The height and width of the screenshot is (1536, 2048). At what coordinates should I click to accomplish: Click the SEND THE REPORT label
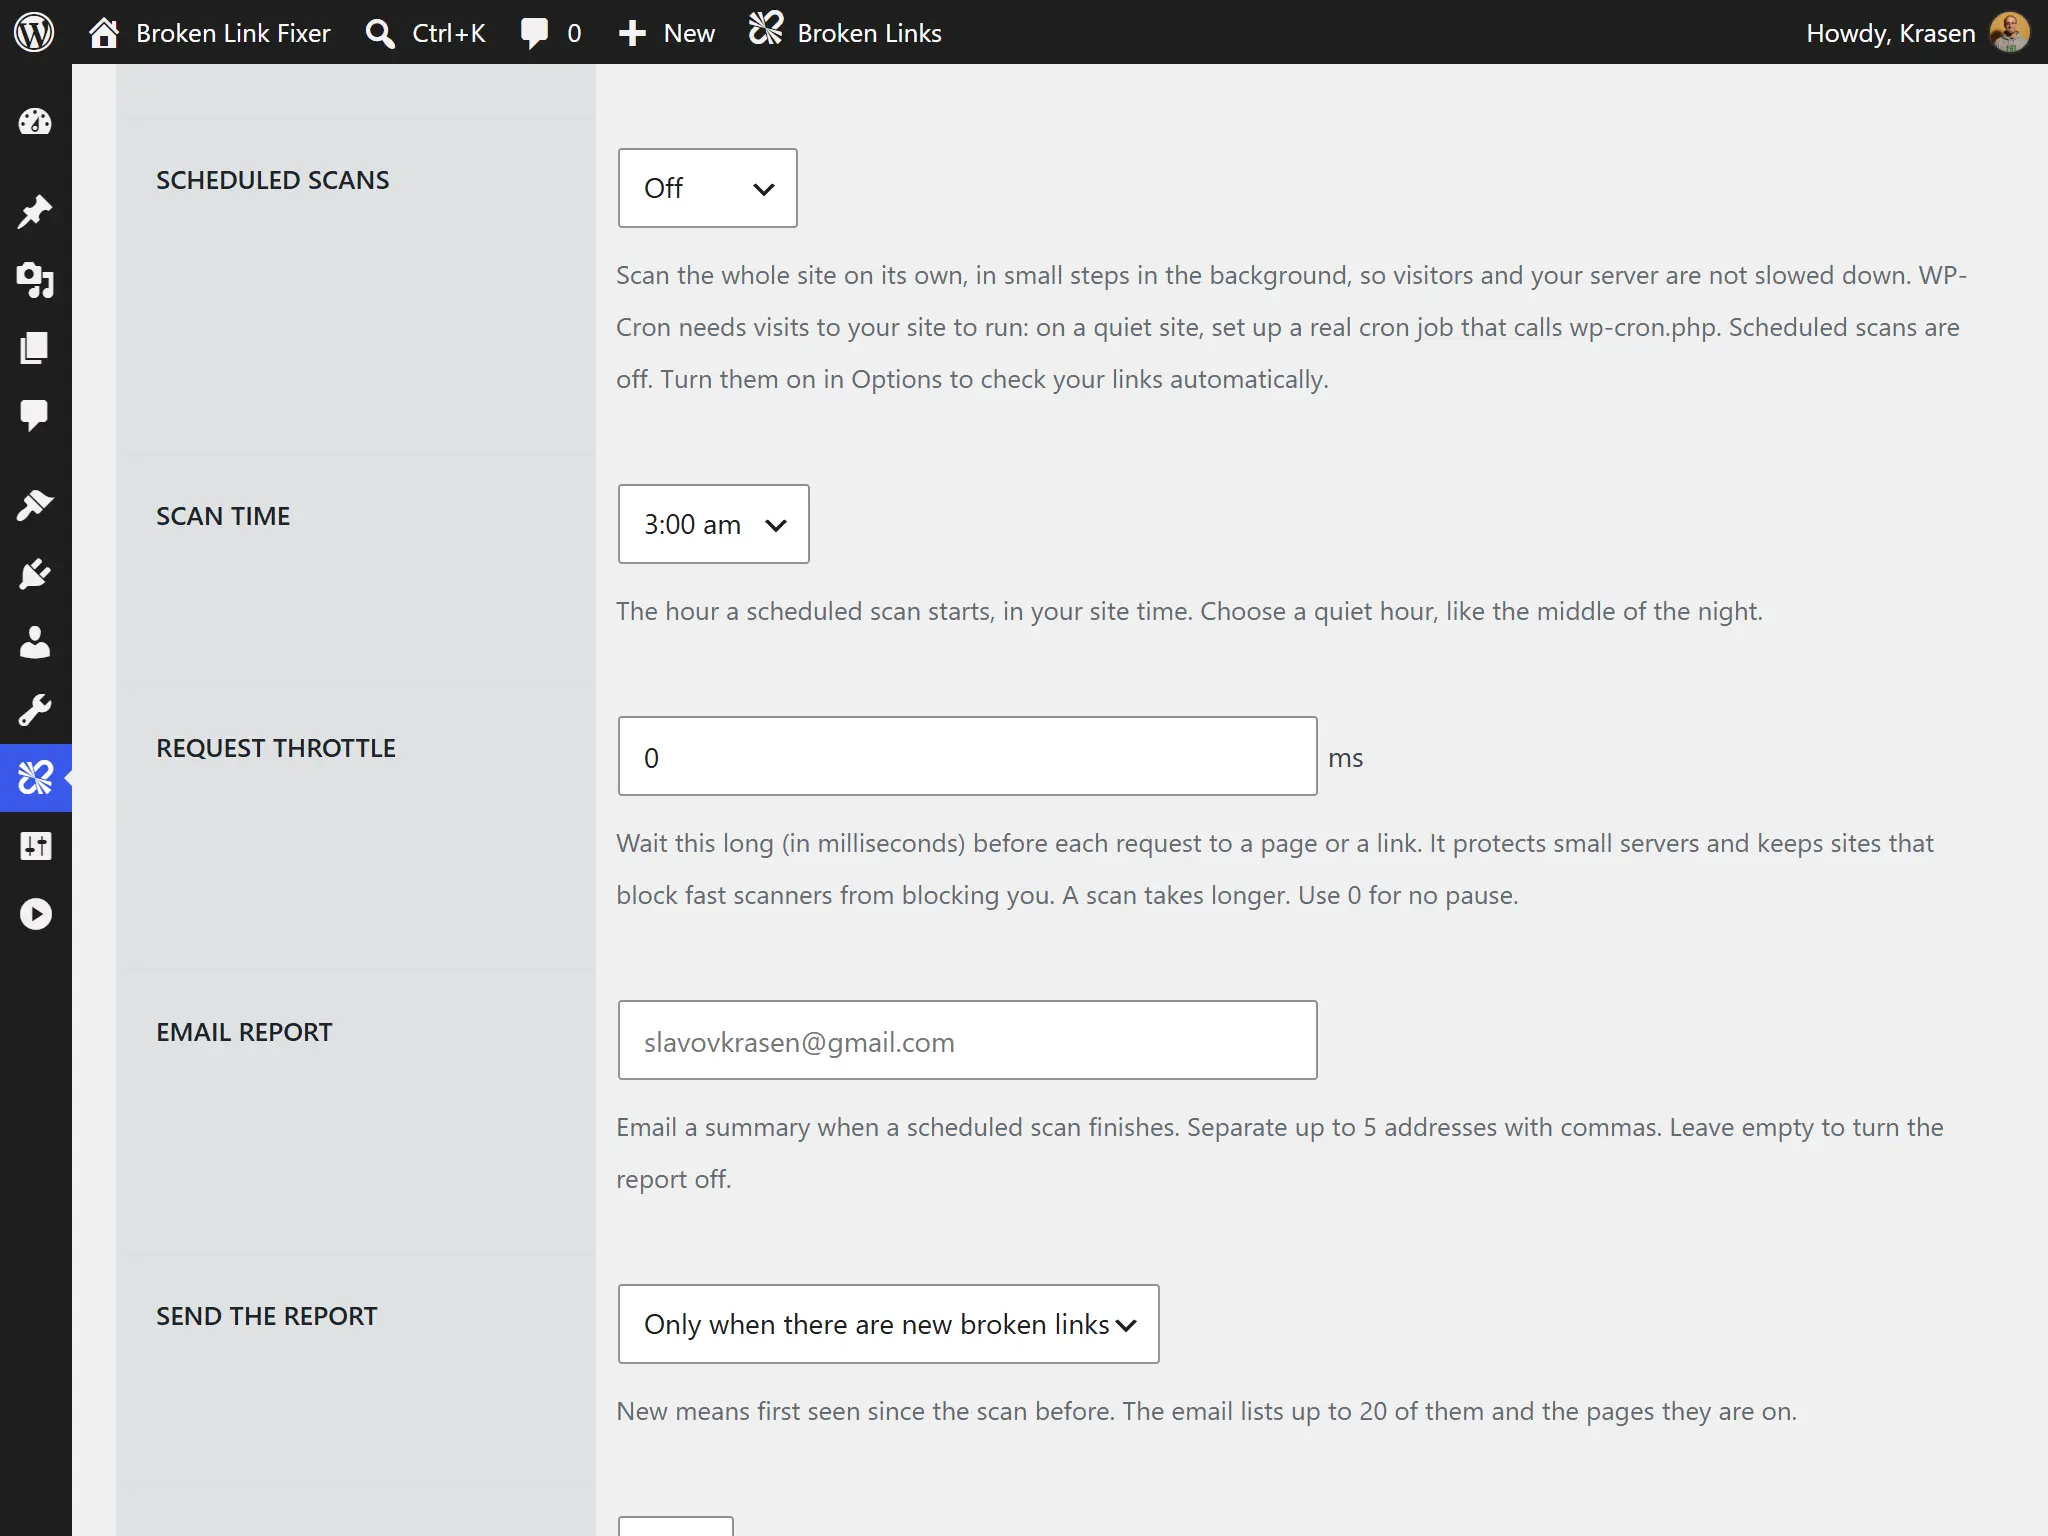point(267,1316)
